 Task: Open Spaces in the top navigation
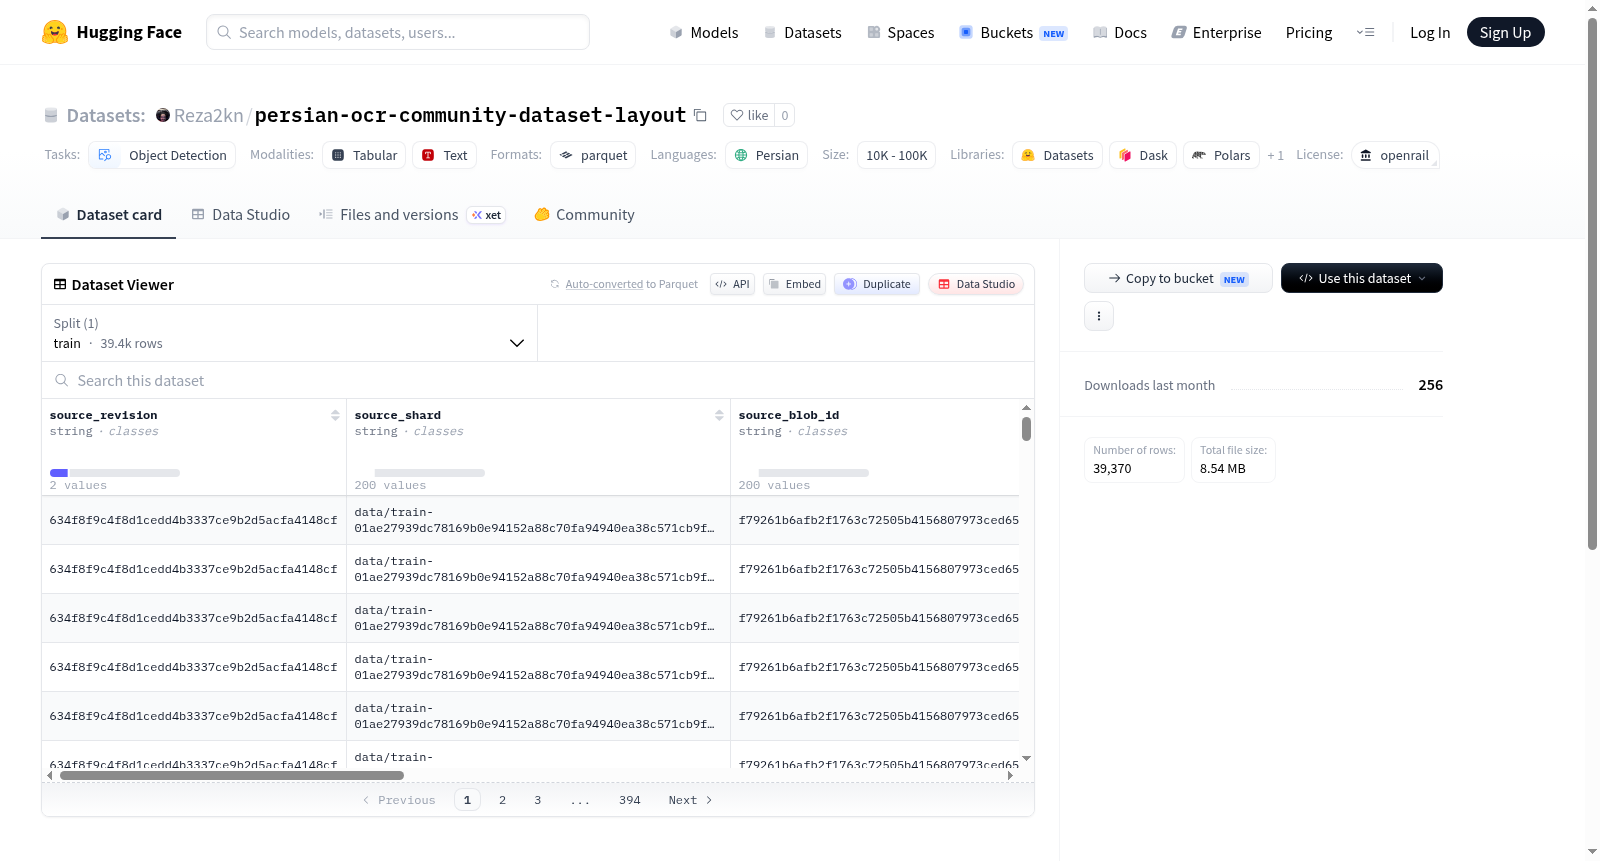coord(900,32)
